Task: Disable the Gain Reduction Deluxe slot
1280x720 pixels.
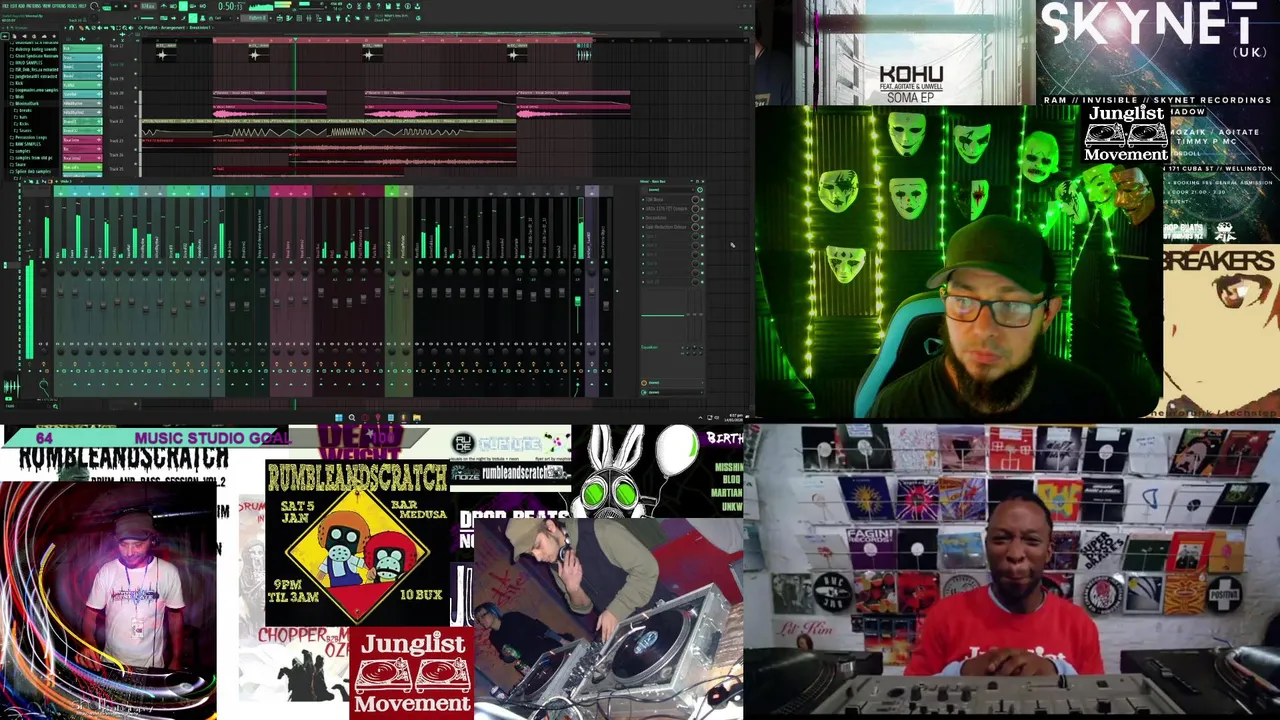Action: [702, 227]
